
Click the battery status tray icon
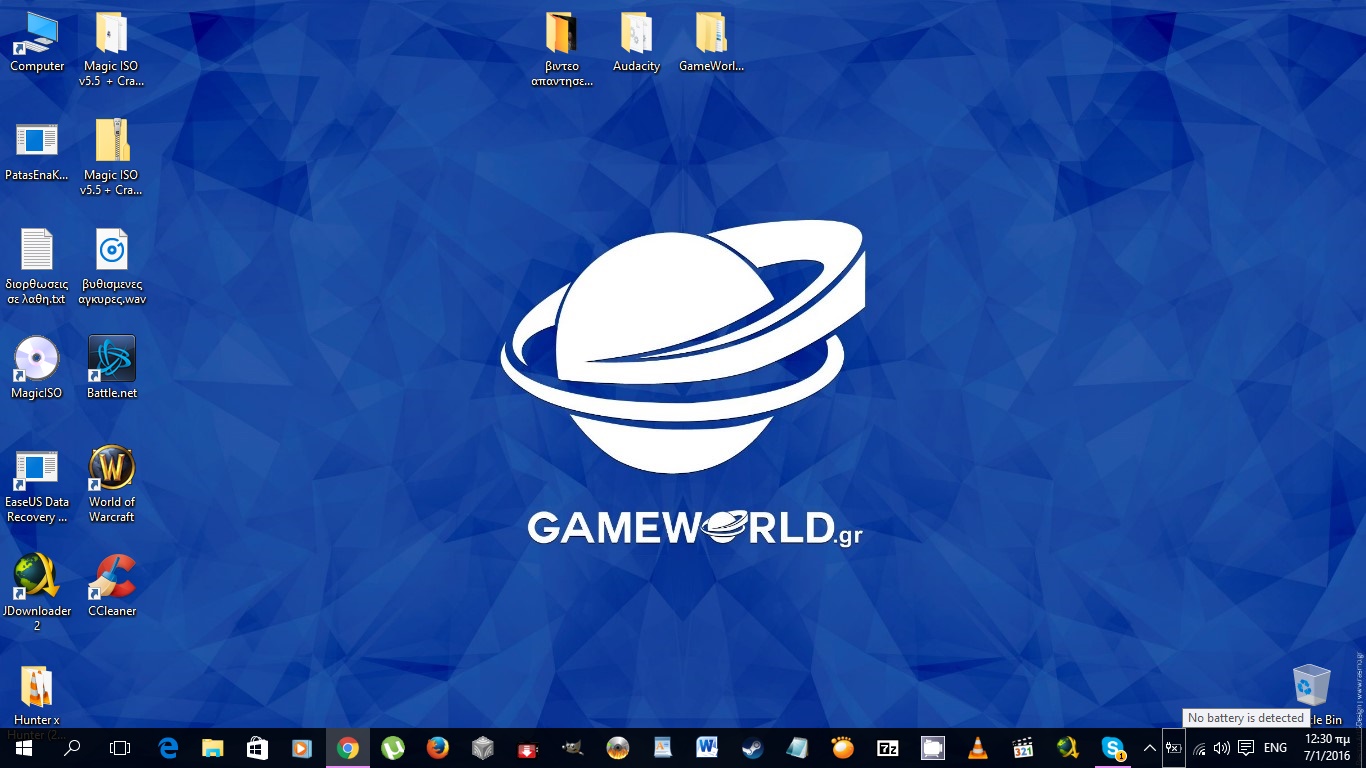pos(1174,748)
